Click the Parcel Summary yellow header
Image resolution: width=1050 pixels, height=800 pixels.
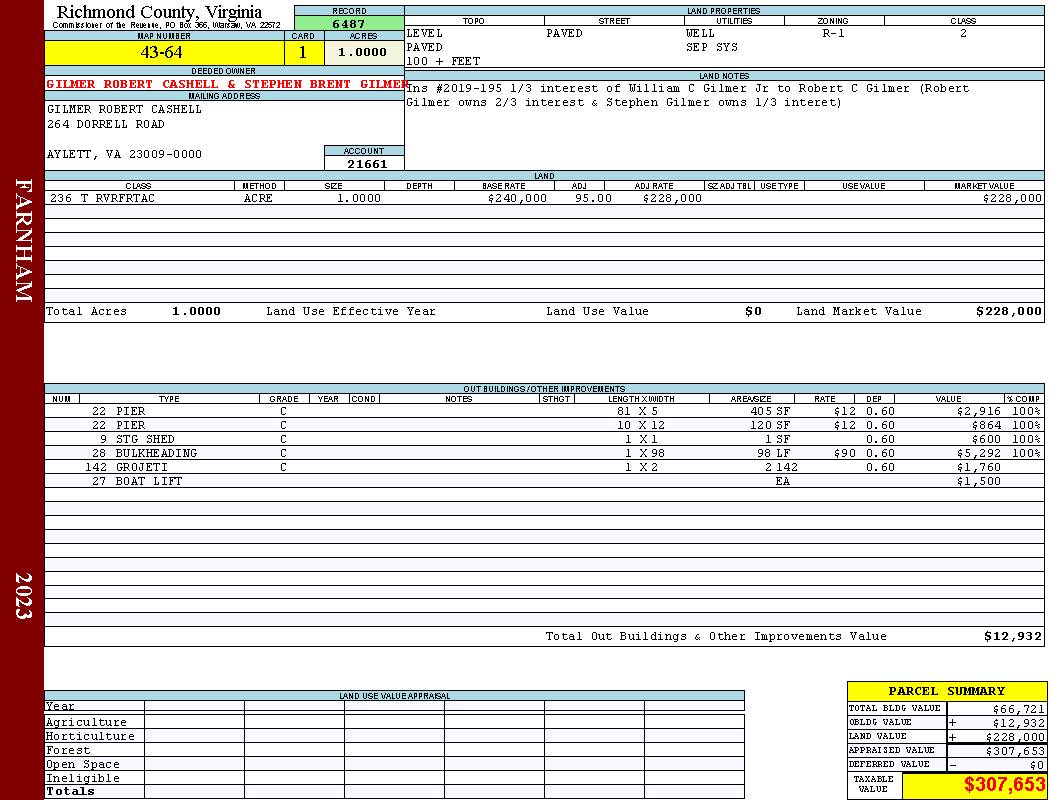pos(946,691)
